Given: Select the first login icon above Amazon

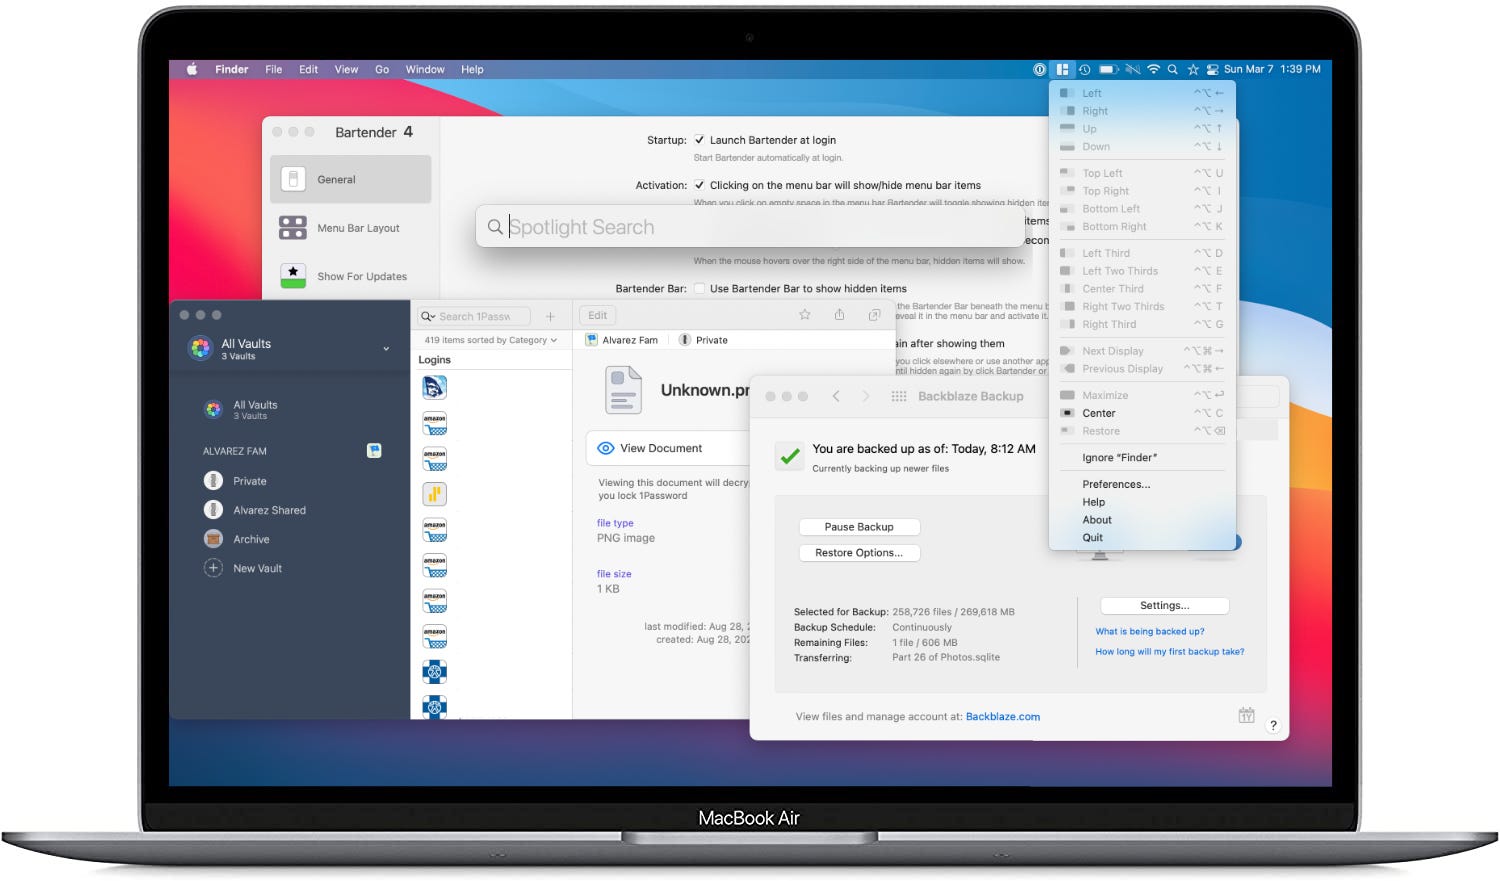Looking at the screenshot, I should (x=434, y=387).
